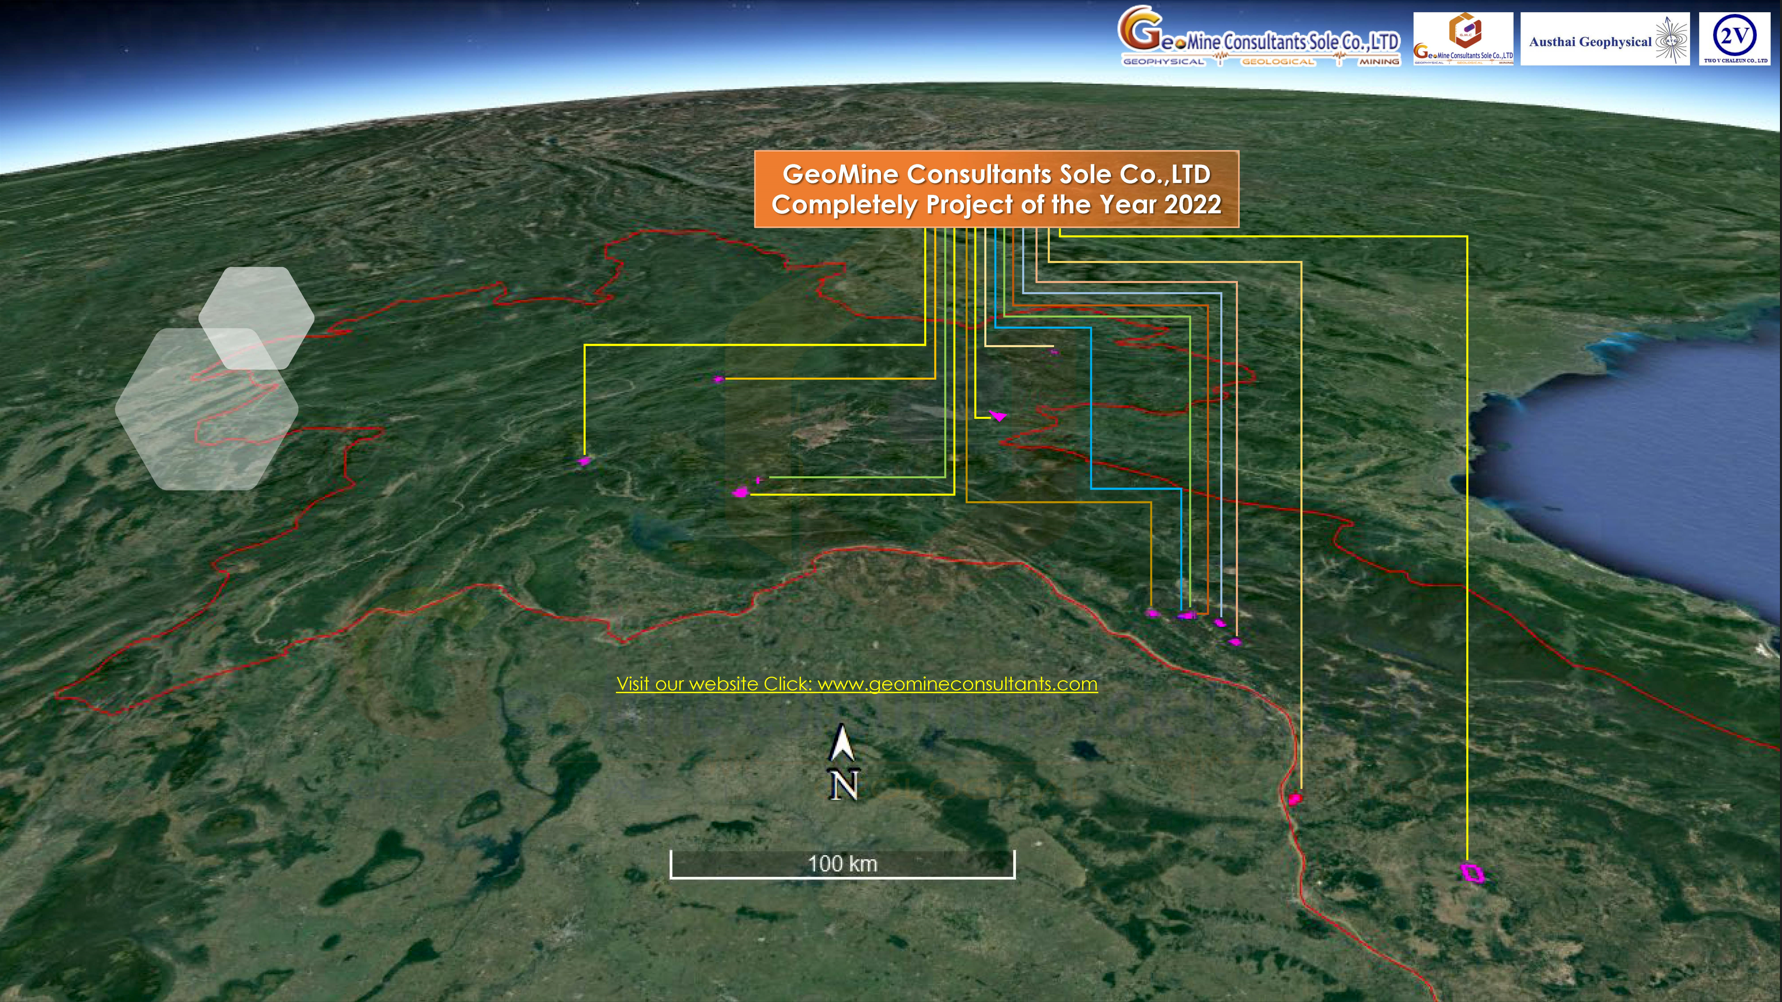Open the geomineconsultants.com website link
Image resolution: width=1782 pixels, height=1002 pixels.
856,684
